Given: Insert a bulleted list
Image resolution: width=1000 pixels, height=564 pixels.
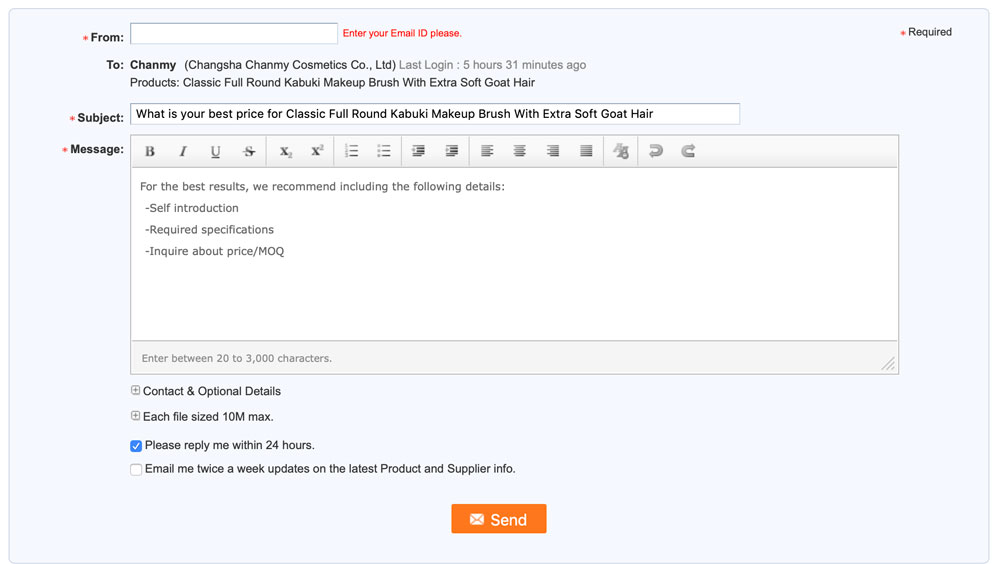Looking at the screenshot, I should tap(384, 152).
